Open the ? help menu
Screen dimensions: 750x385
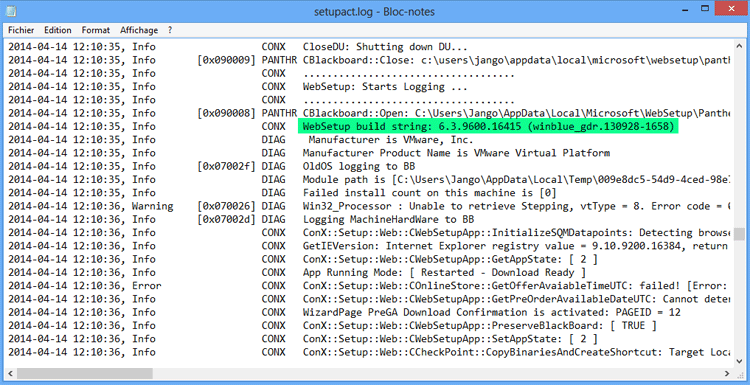tap(170, 30)
